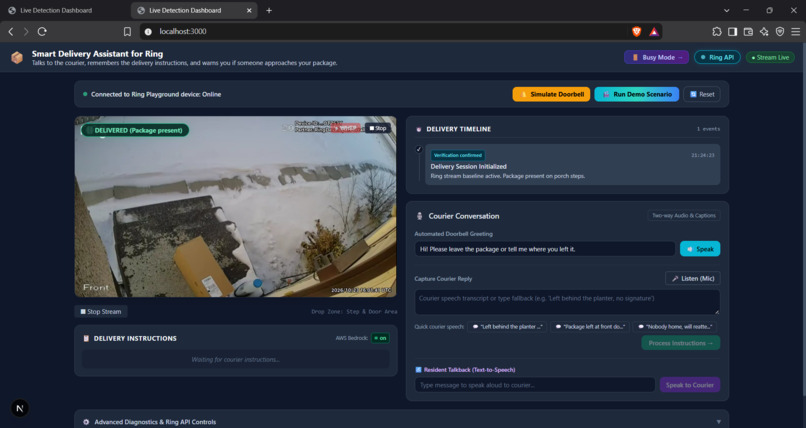Click the Connected to Ring Playground status text
This screenshot has width=806, height=428.
tap(156, 94)
